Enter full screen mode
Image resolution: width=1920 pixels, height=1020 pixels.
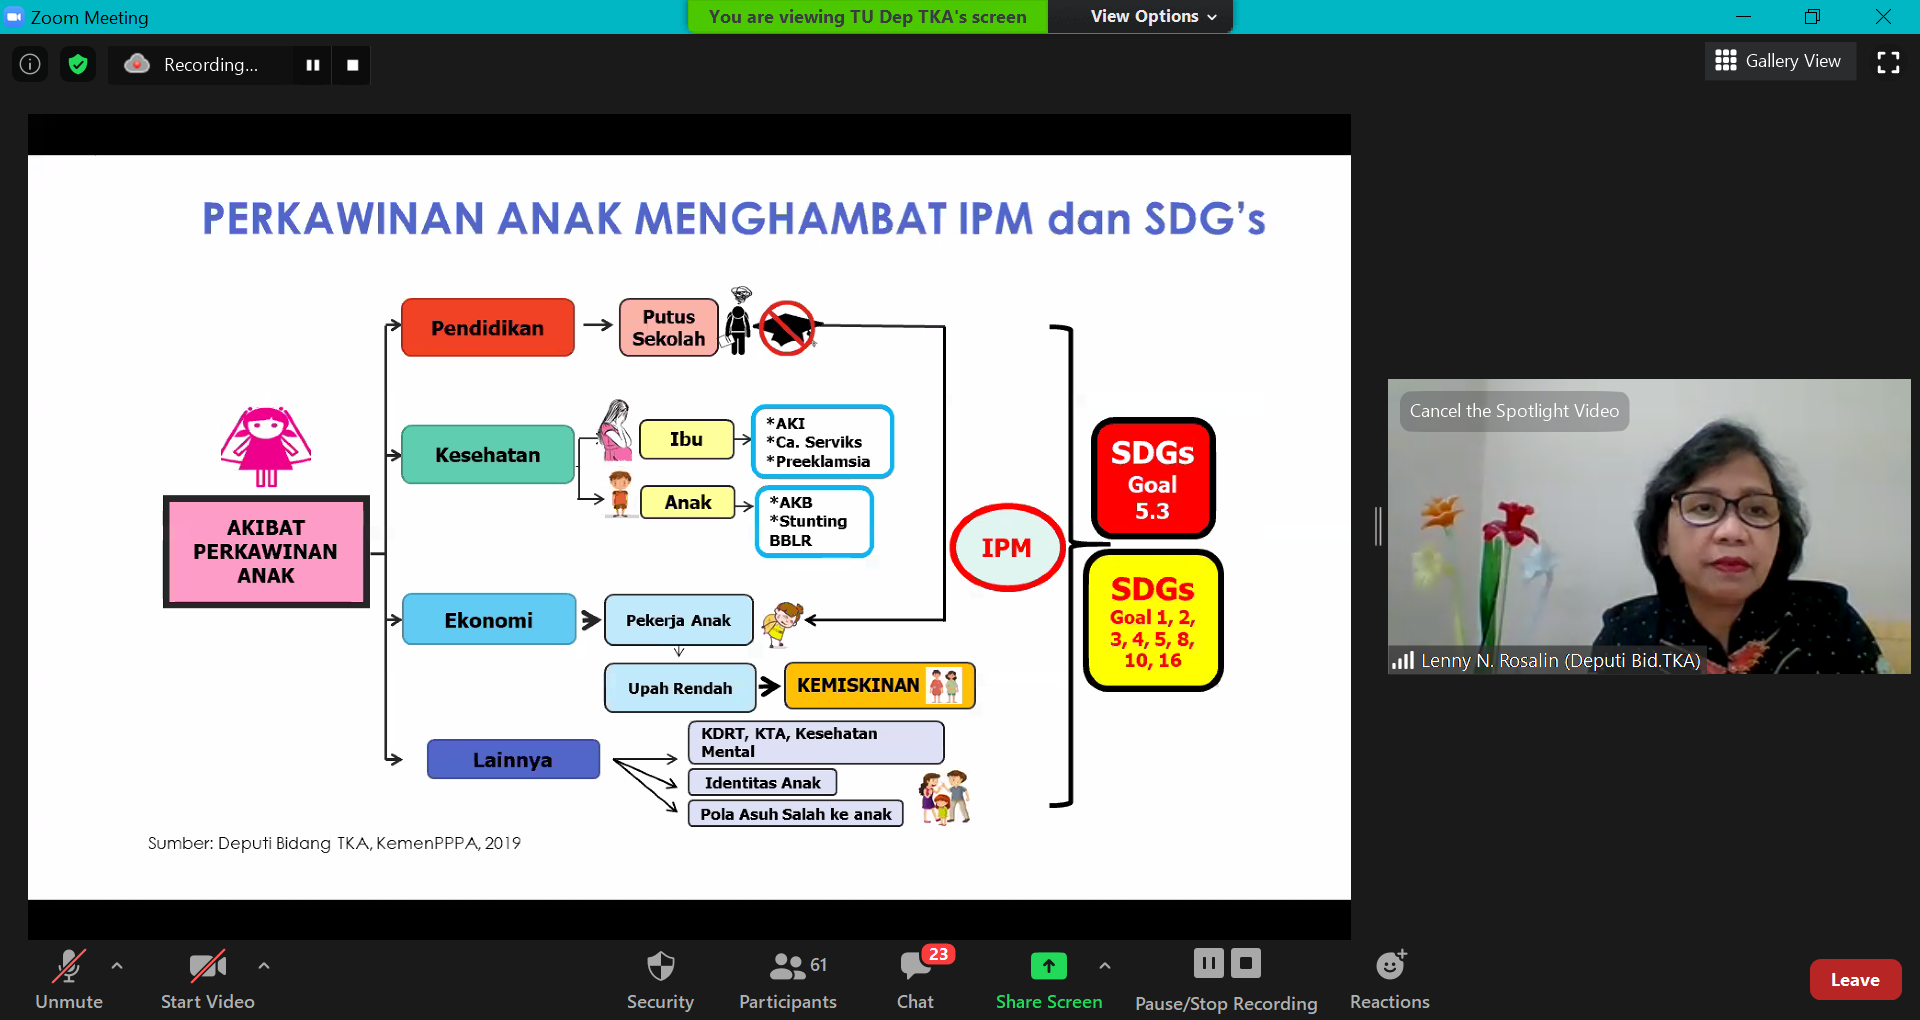pos(1888,62)
